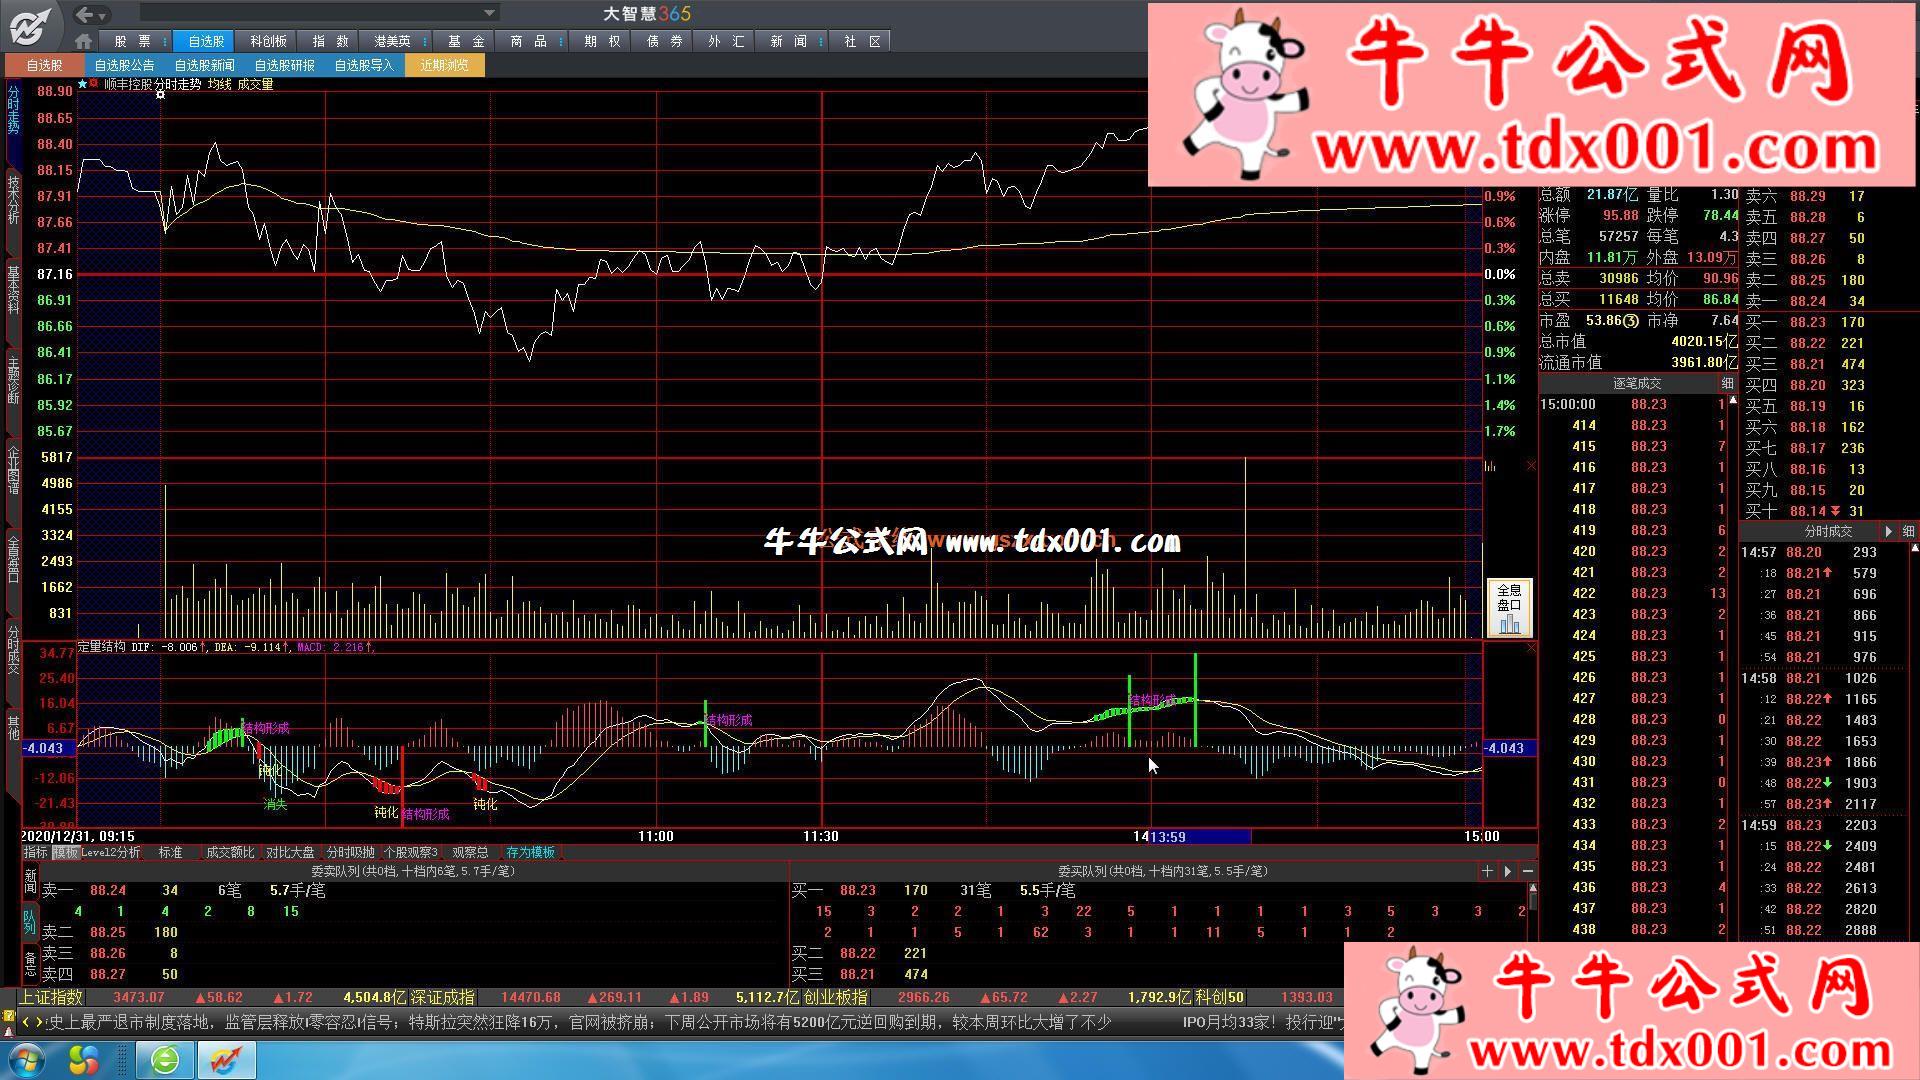1920x1080 pixels.
Task: Switch to 自选股 orange sub-tab
Action: coord(44,65)
